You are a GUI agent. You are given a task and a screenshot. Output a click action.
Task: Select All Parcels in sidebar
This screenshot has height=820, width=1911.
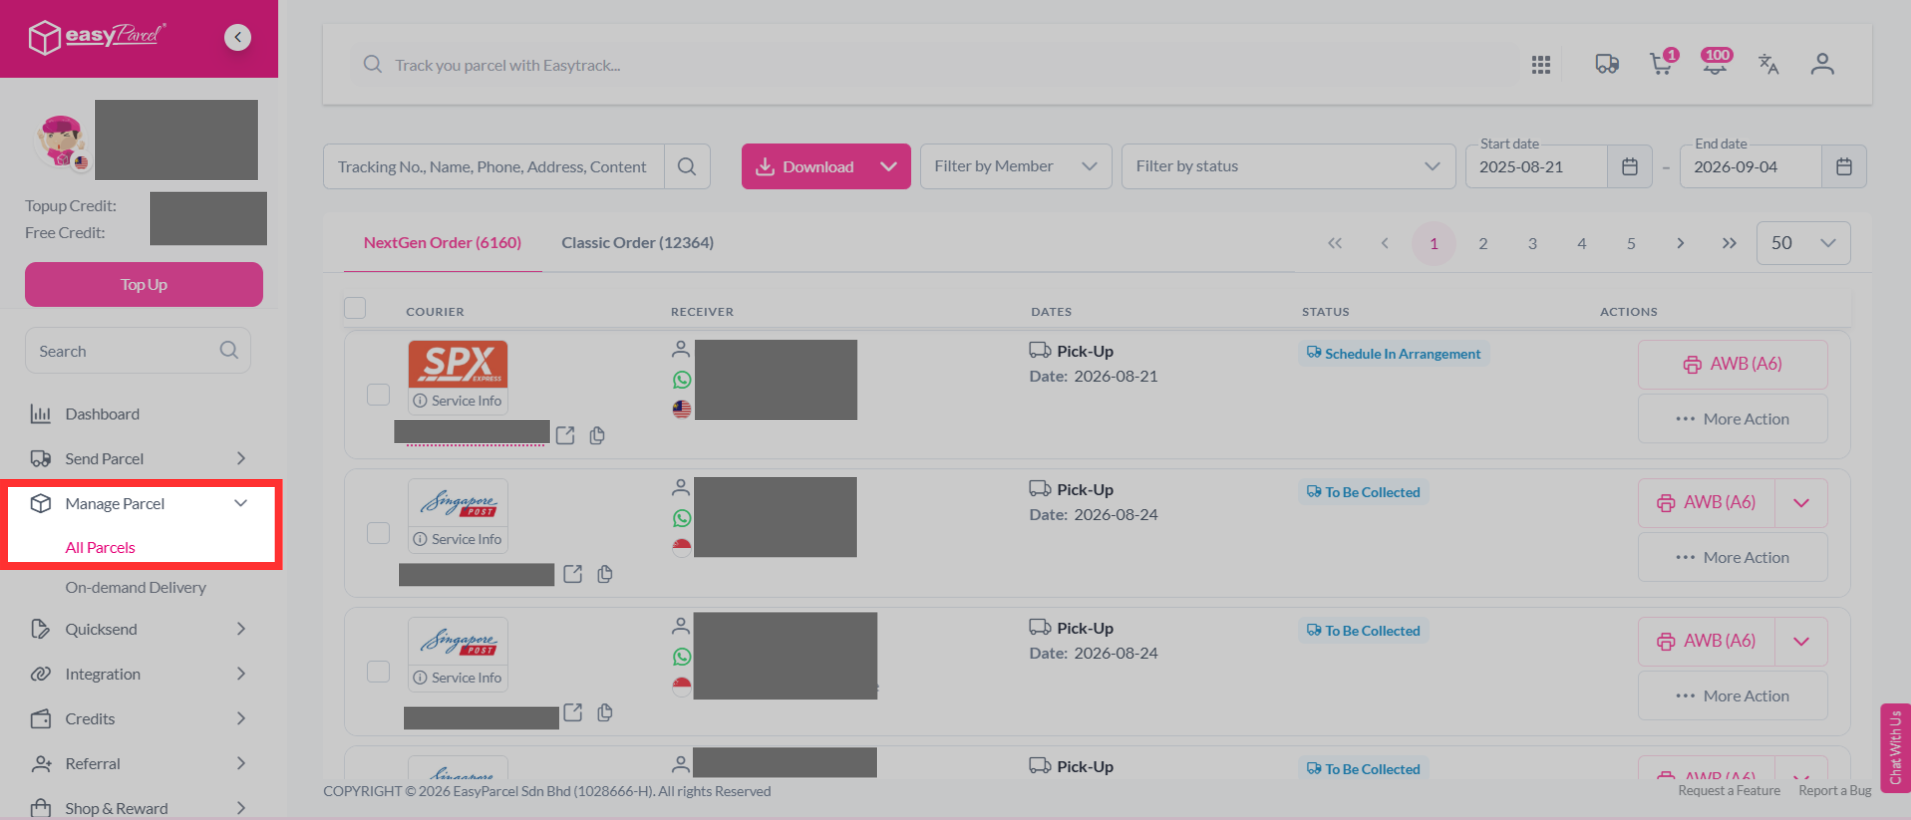pos(100,548)
